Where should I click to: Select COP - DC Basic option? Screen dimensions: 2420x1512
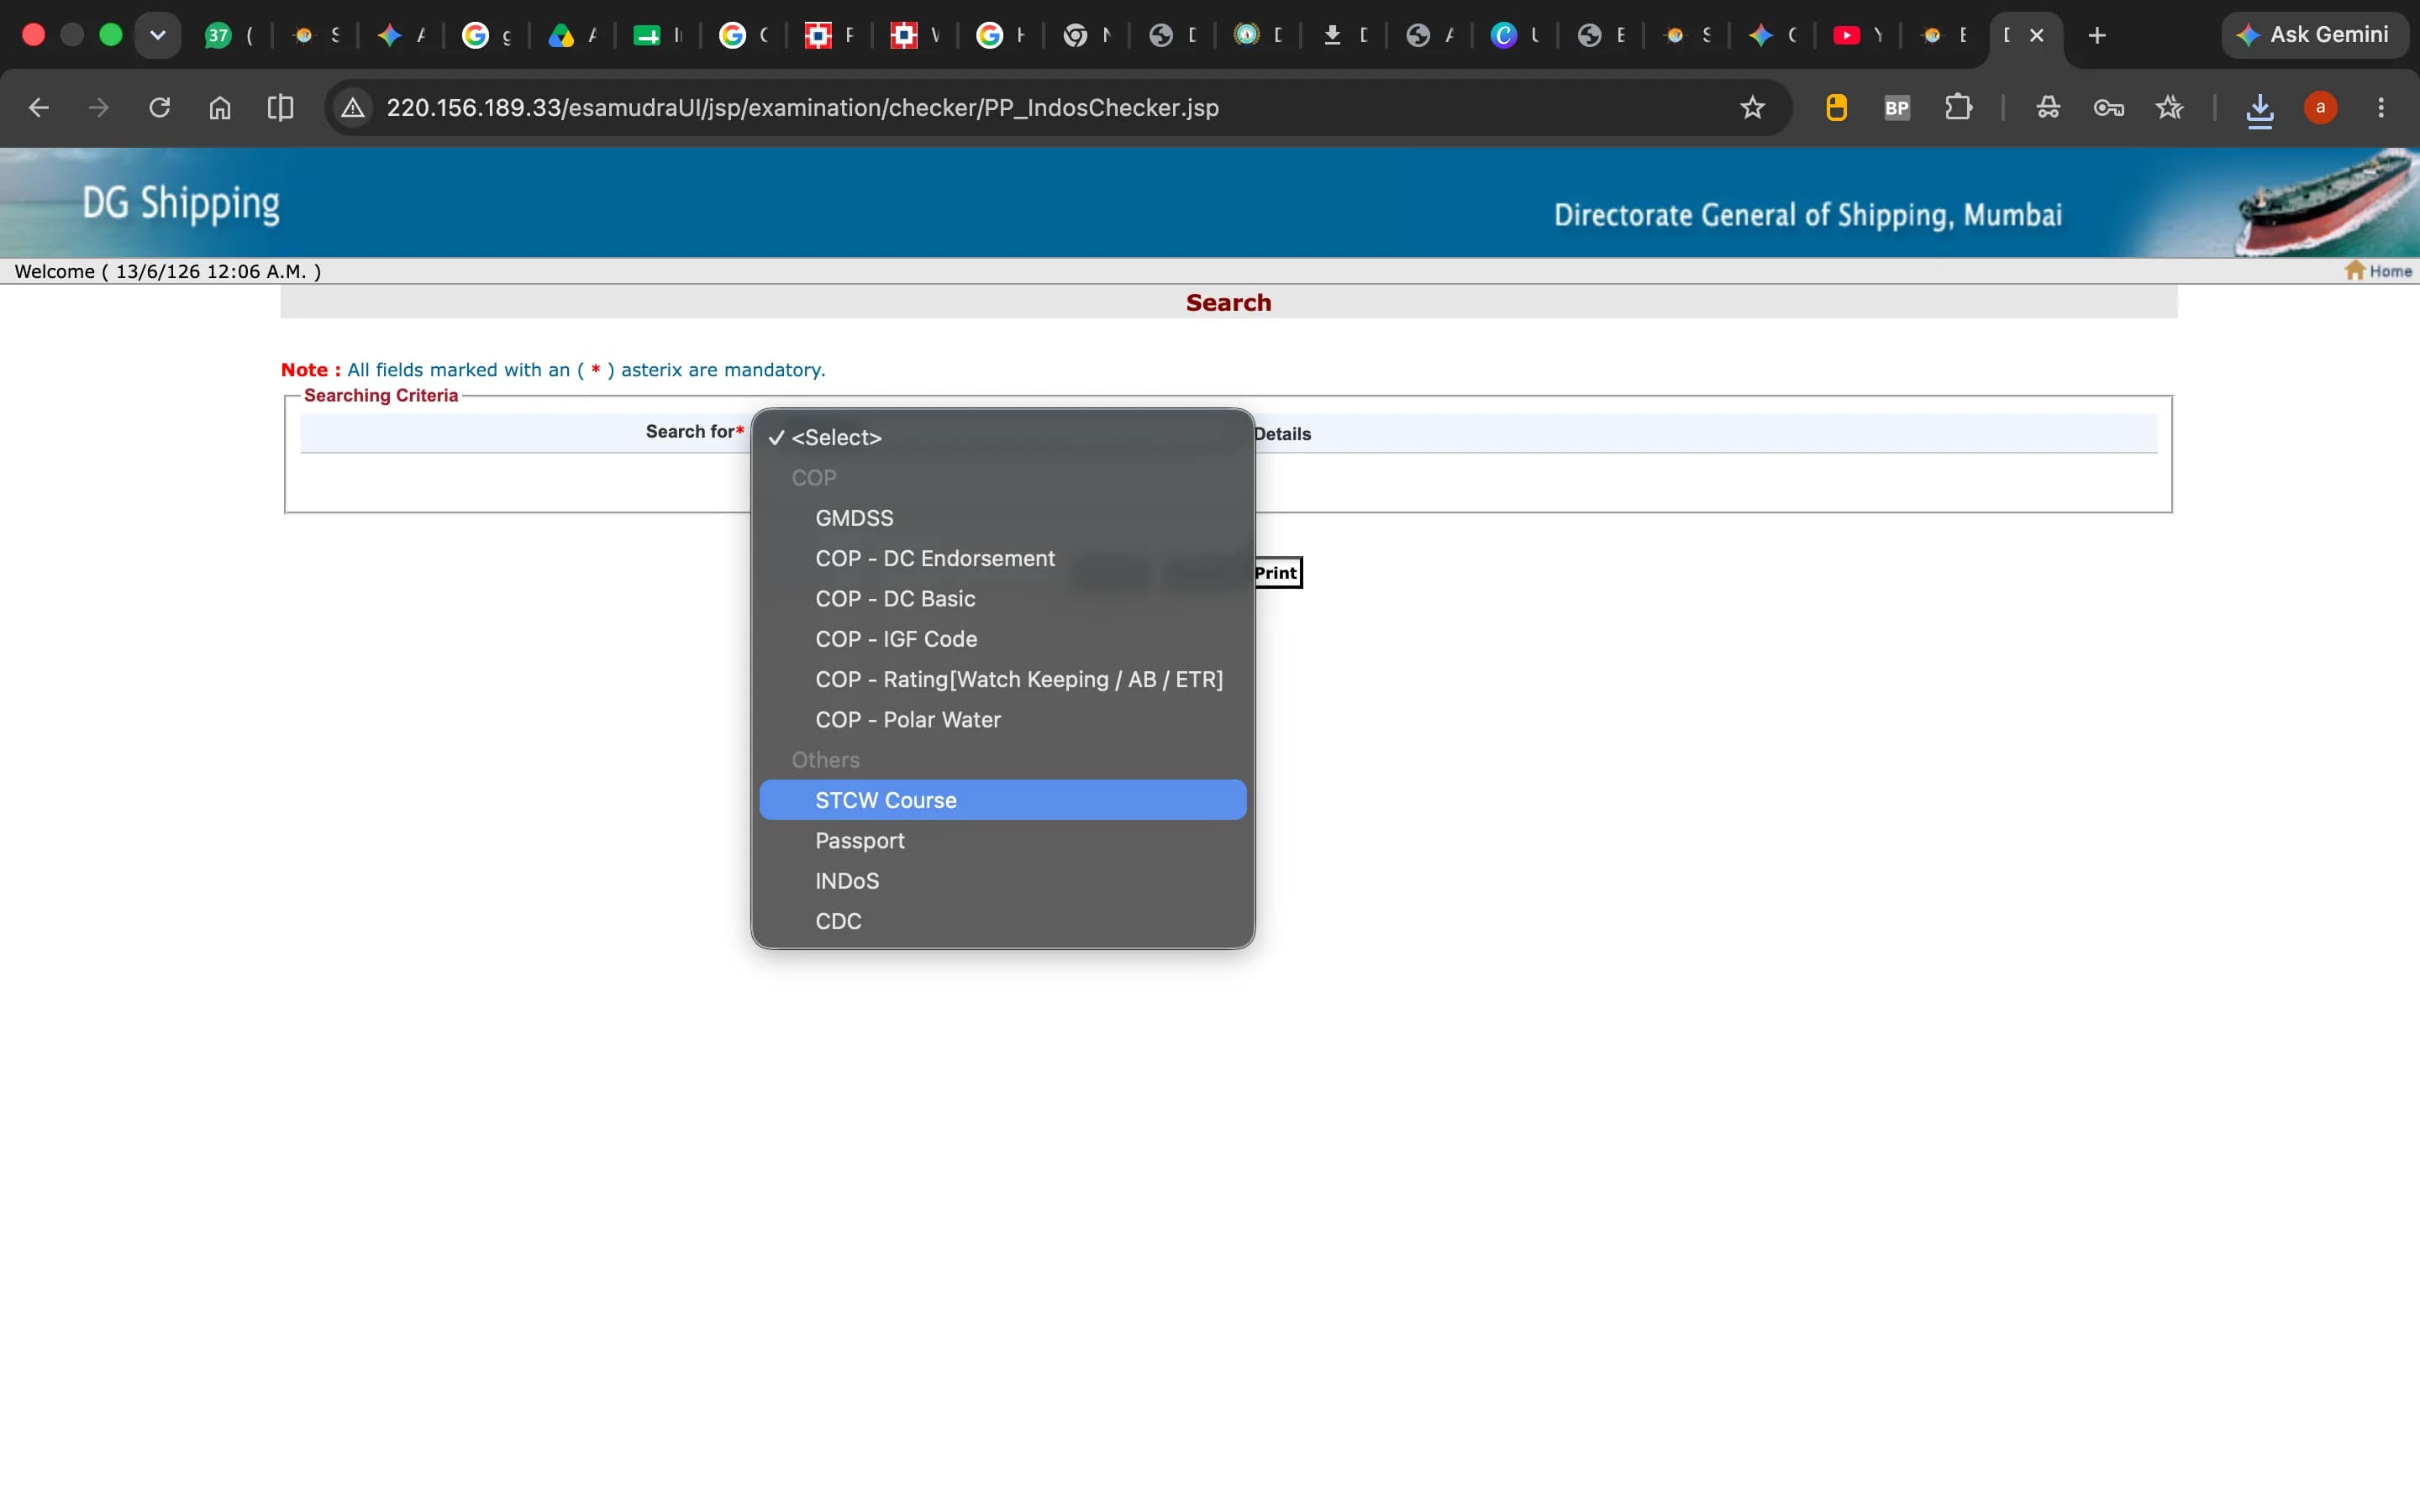pyautogui.click(x=1002, y=598)
